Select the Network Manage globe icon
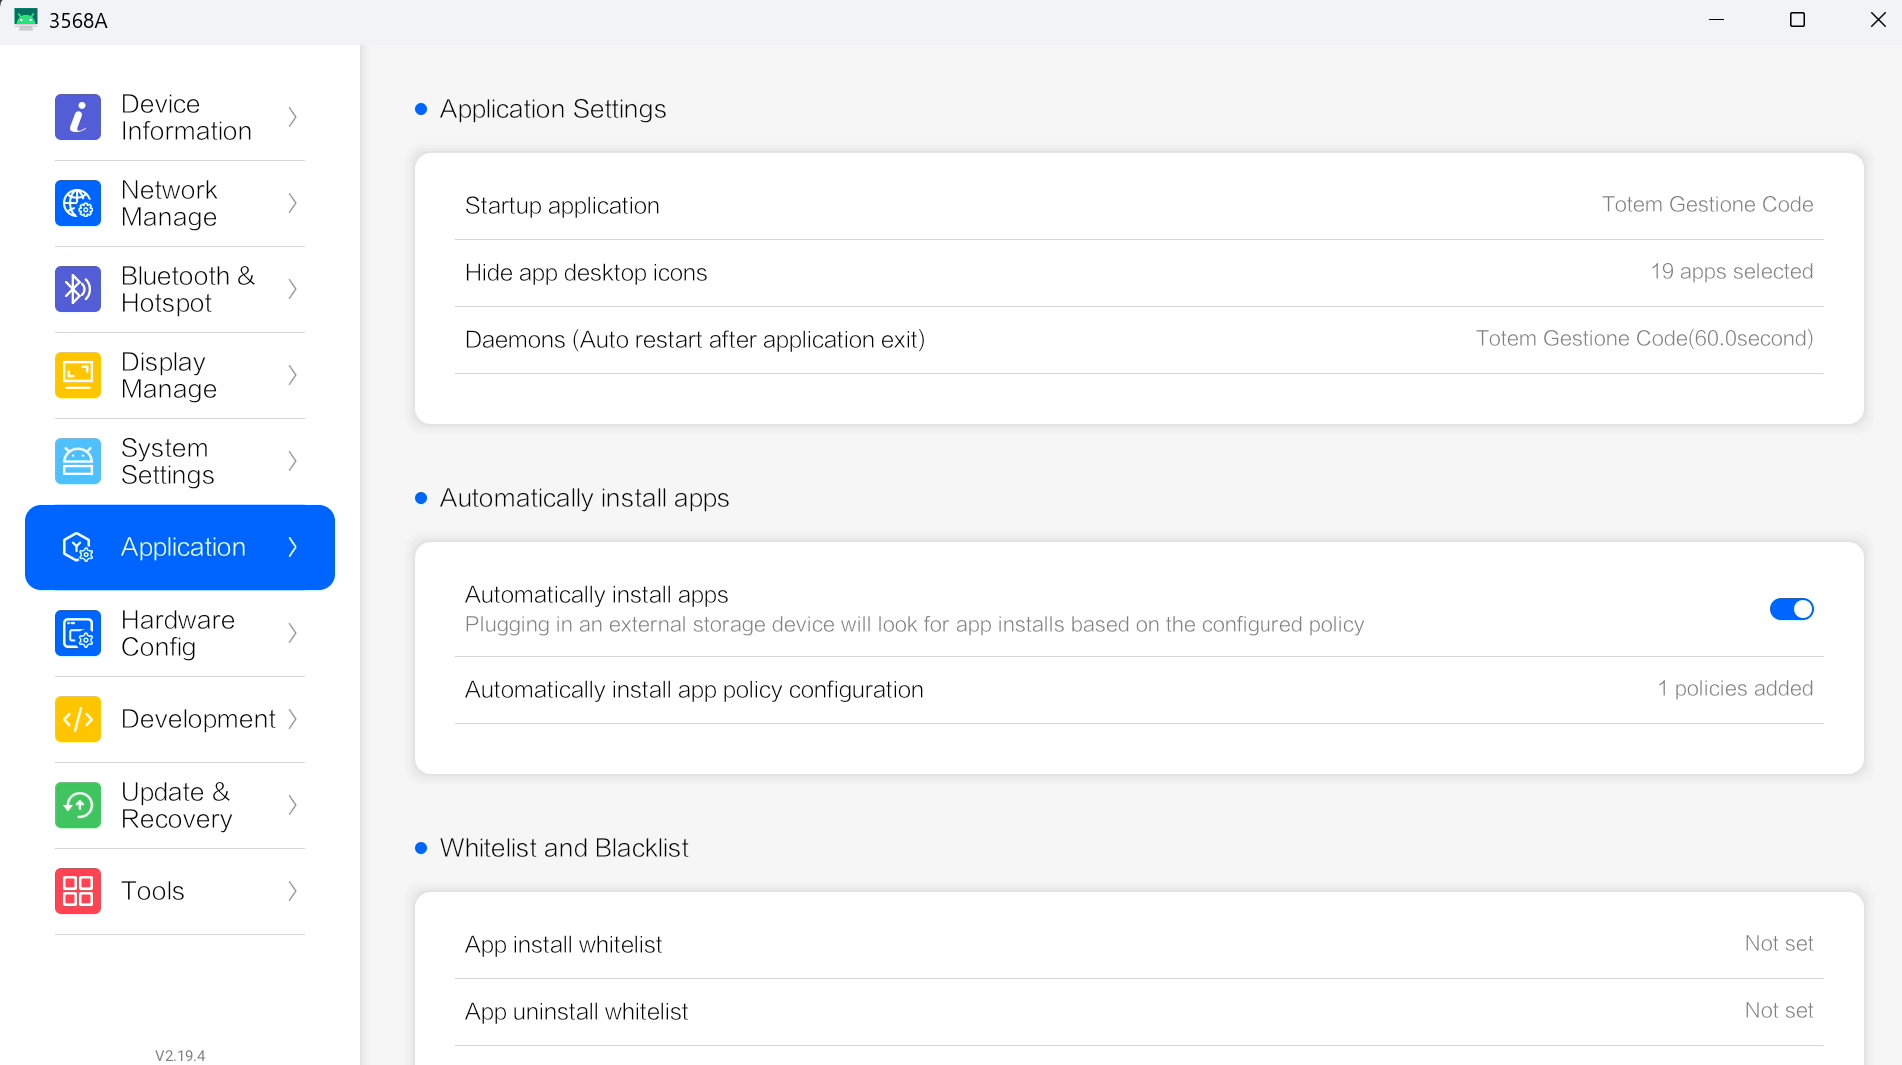This screenshot has width=1902, height=1065. pyautogui.click(x=77, y=203)
